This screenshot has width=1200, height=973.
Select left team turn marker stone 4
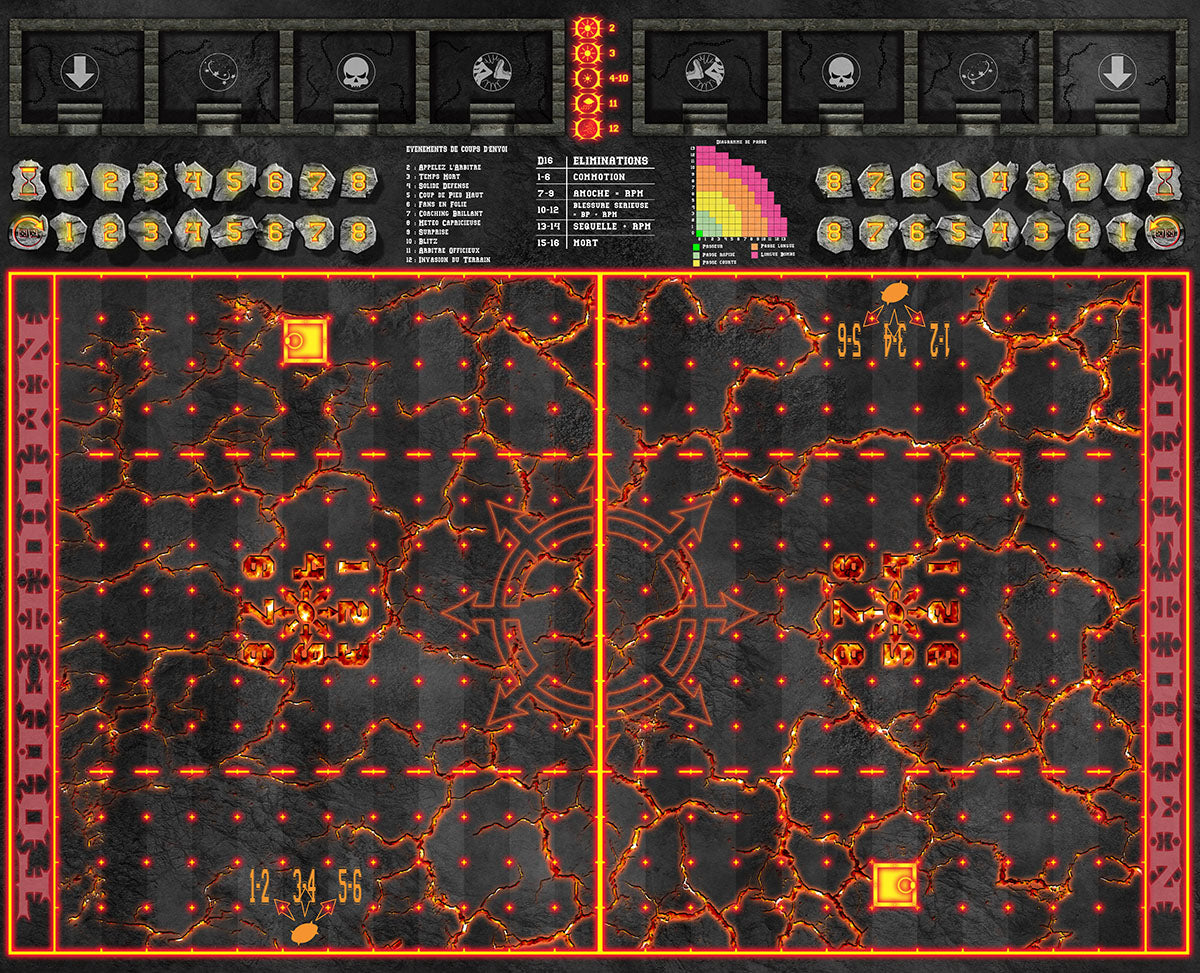tap(192, 182)
